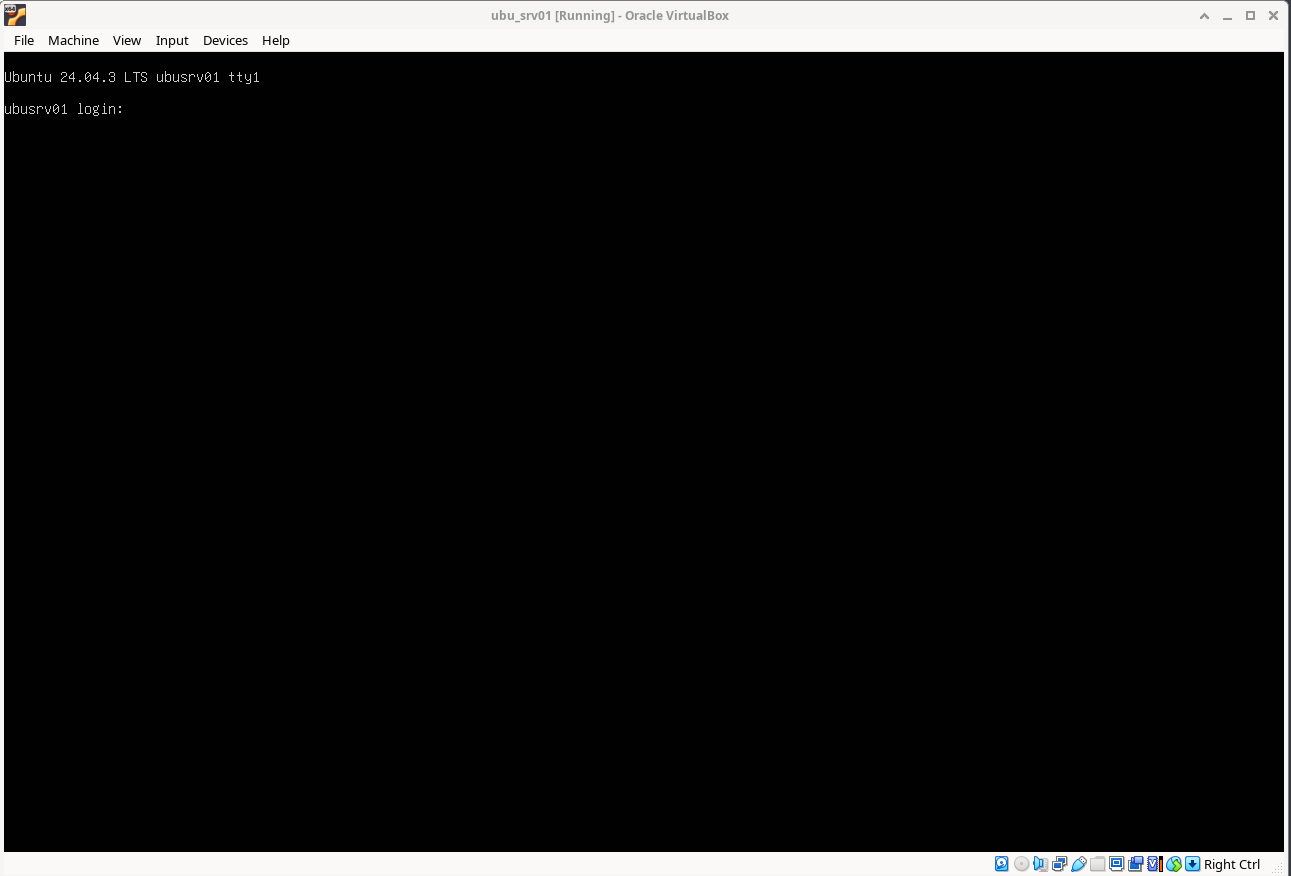Toggle the mouse integration indicator
Image resolution: width=1291 pixels, height=876 pixels.
point(1174,864)
